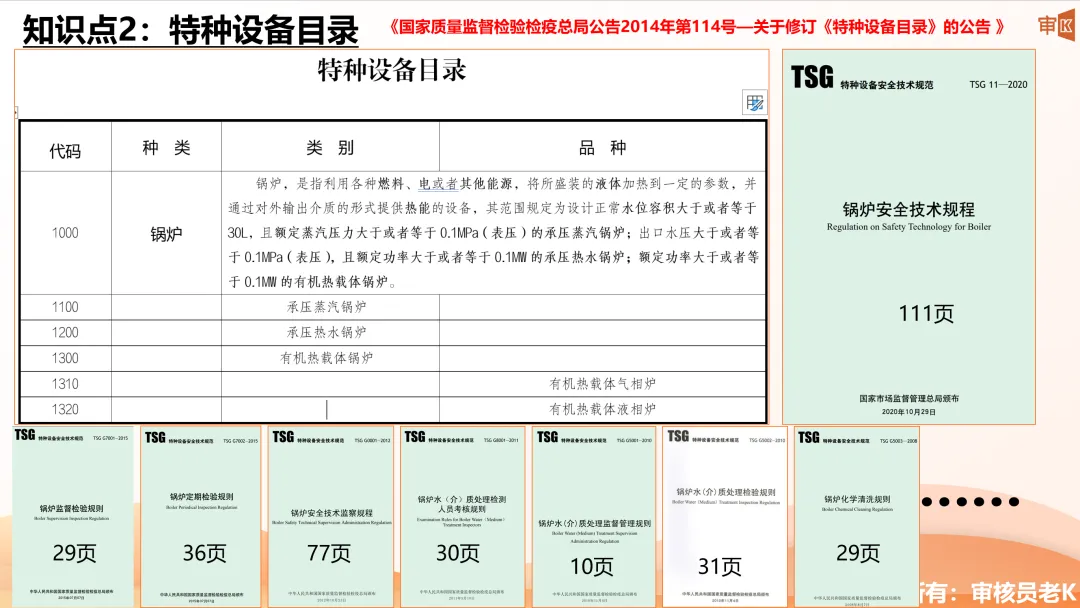Select the 承压热水锅炉 cell
The width and height of the screenshot is (1080, 608).
coord(330,333)
